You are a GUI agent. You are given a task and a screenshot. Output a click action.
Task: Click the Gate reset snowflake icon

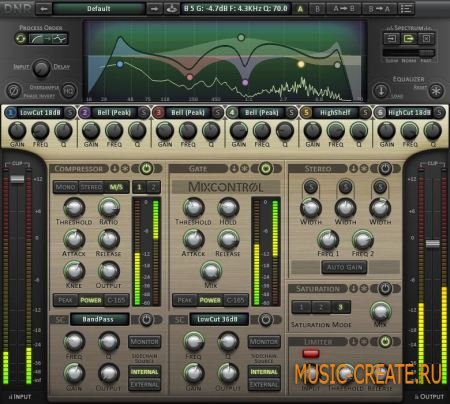pos(244,169)
